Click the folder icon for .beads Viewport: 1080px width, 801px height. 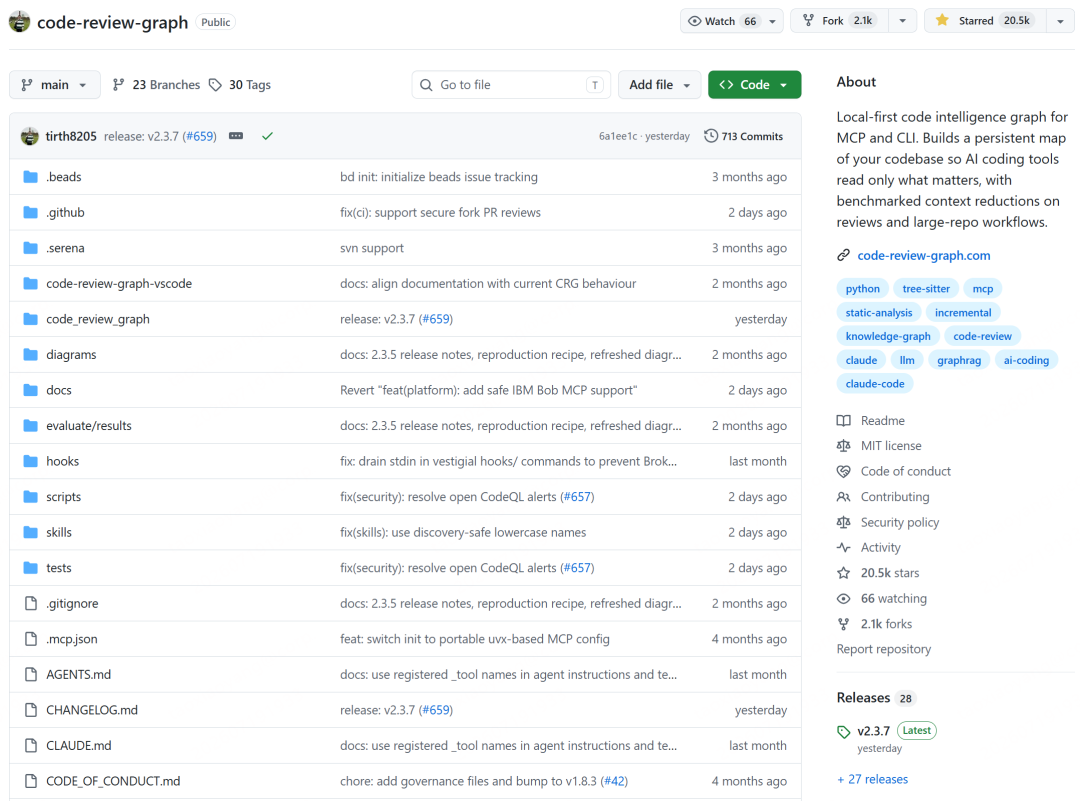coord(30,177)
